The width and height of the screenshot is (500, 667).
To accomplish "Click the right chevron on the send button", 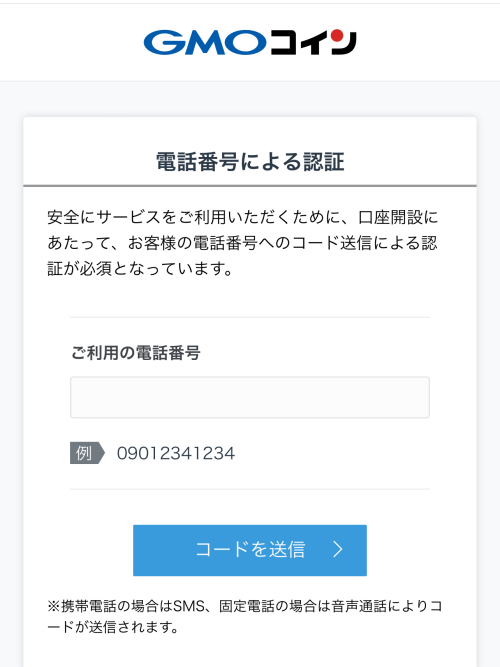I will 338,549.
